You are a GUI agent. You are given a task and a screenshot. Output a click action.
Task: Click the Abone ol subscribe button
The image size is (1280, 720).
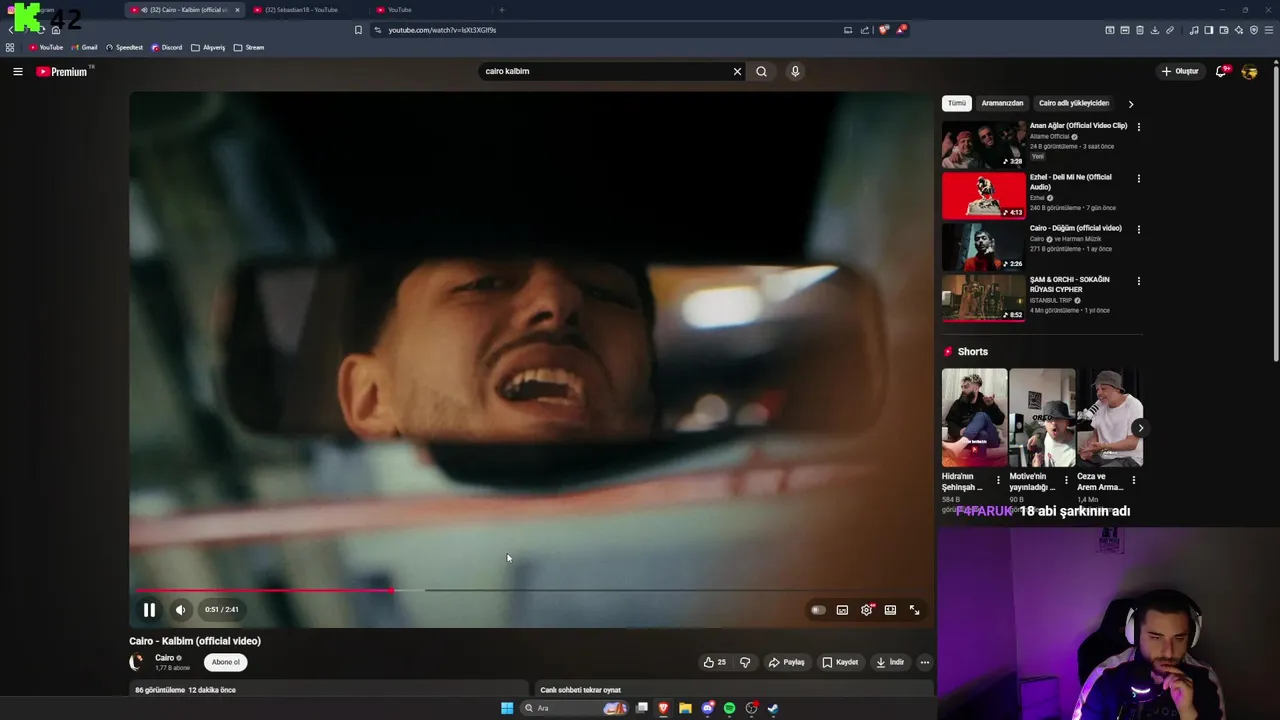[x=226, y=662]
